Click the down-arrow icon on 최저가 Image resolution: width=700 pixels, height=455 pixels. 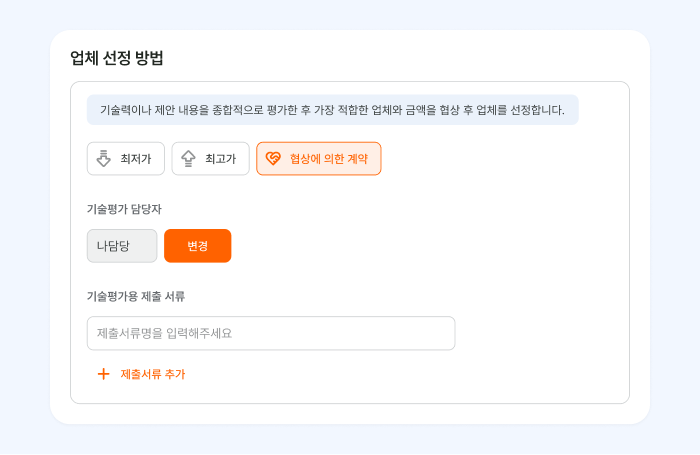104,159
